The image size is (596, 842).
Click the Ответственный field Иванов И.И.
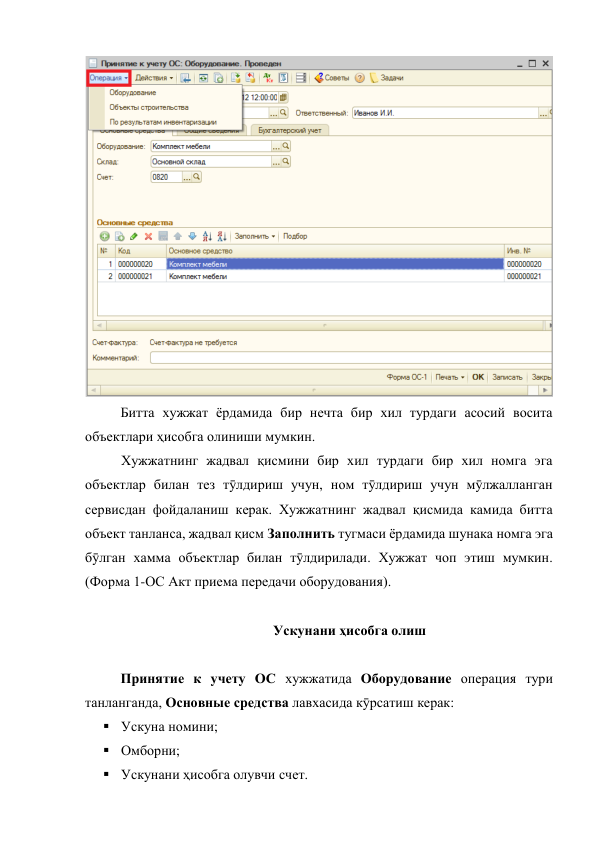(446, 113)
